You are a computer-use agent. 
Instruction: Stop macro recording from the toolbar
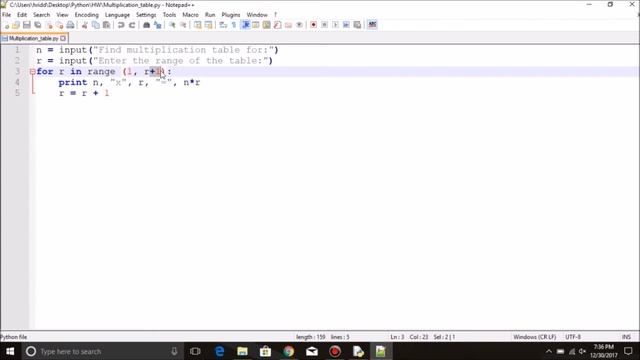click(x=324, y=25)
